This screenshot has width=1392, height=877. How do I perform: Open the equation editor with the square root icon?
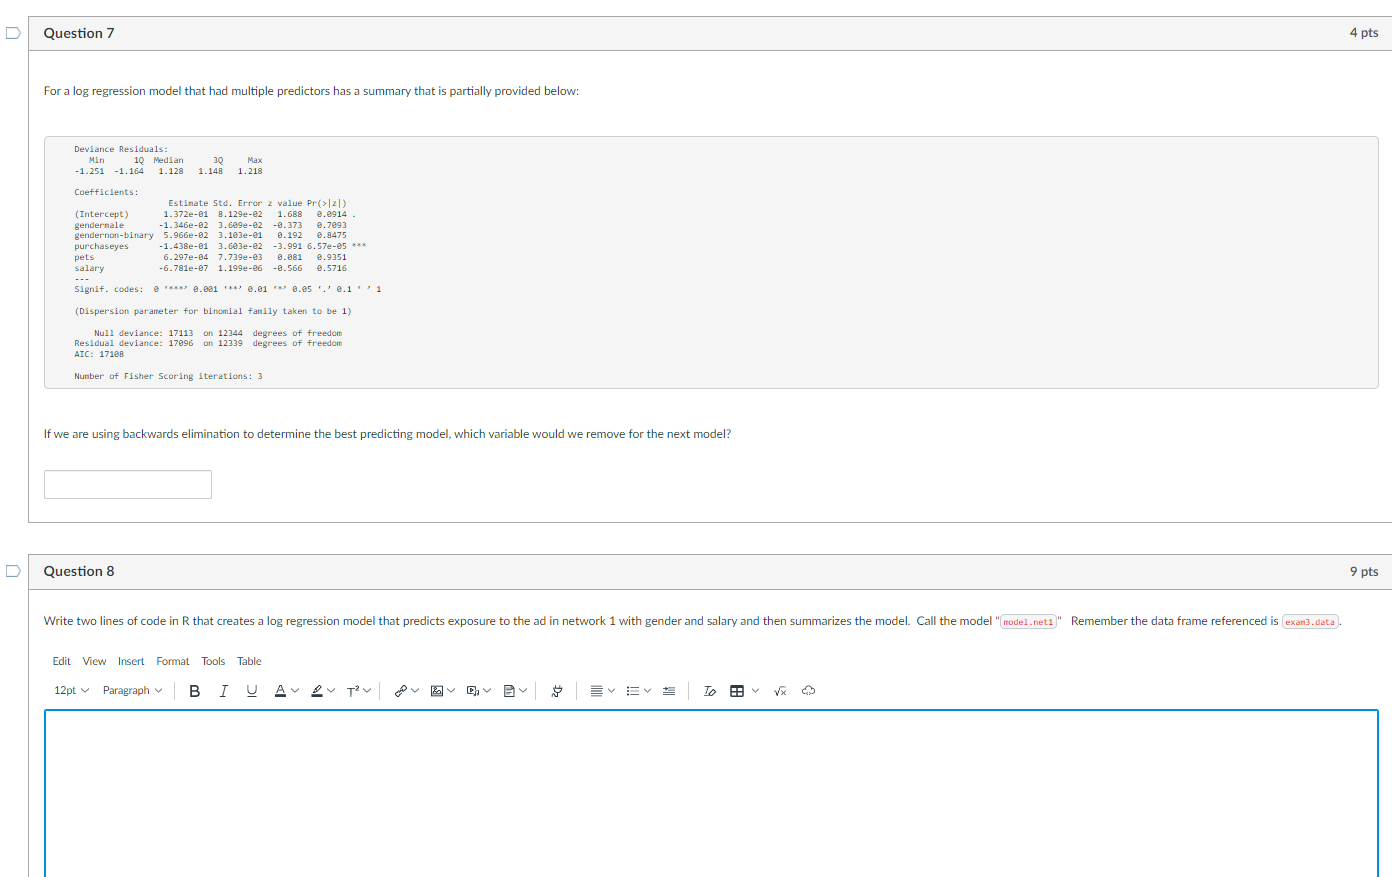point(780,690)
